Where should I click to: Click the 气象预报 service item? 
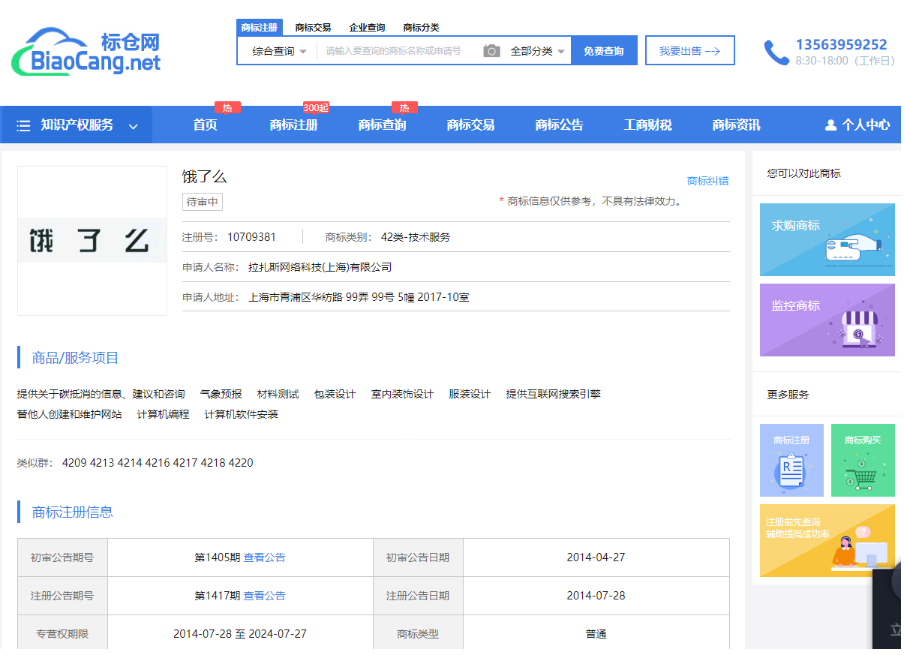click(221, 394)
